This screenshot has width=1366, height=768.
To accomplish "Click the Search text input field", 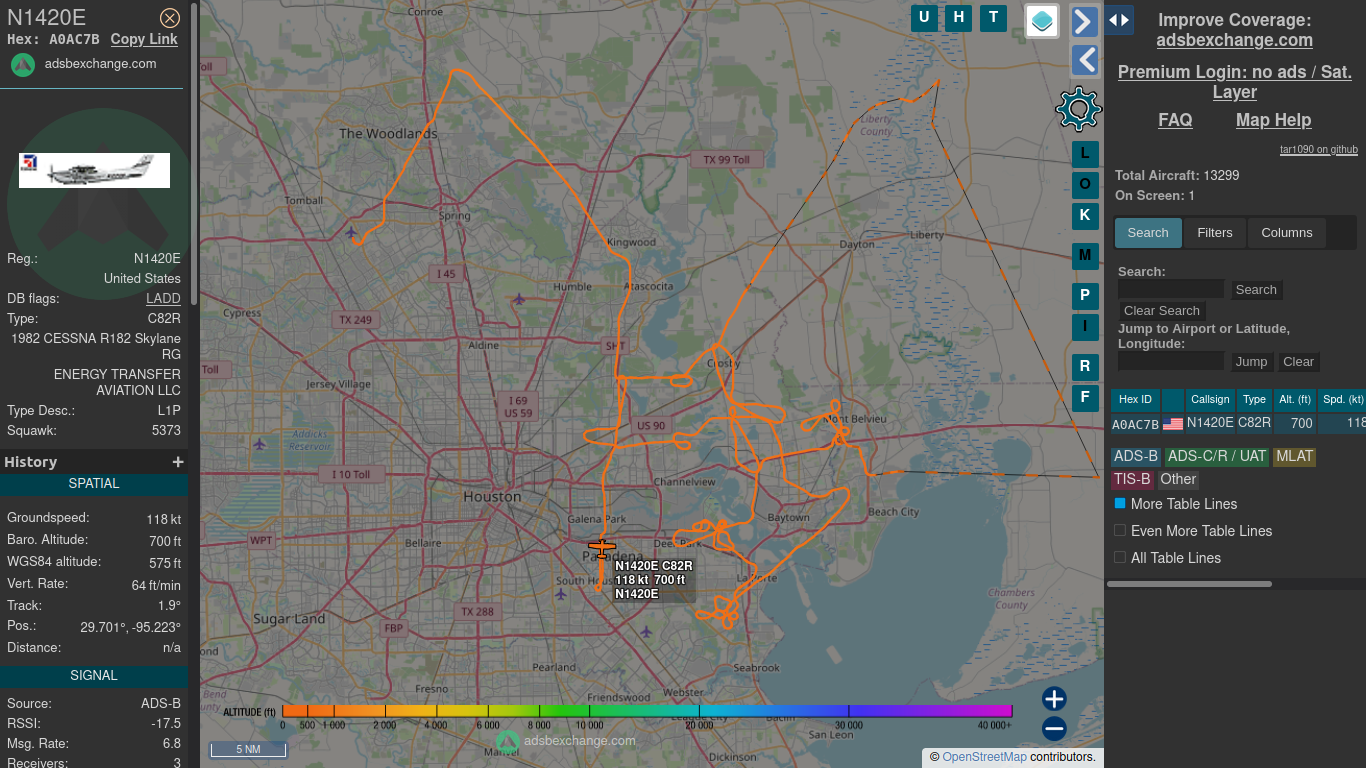I will pos(1171,290).
